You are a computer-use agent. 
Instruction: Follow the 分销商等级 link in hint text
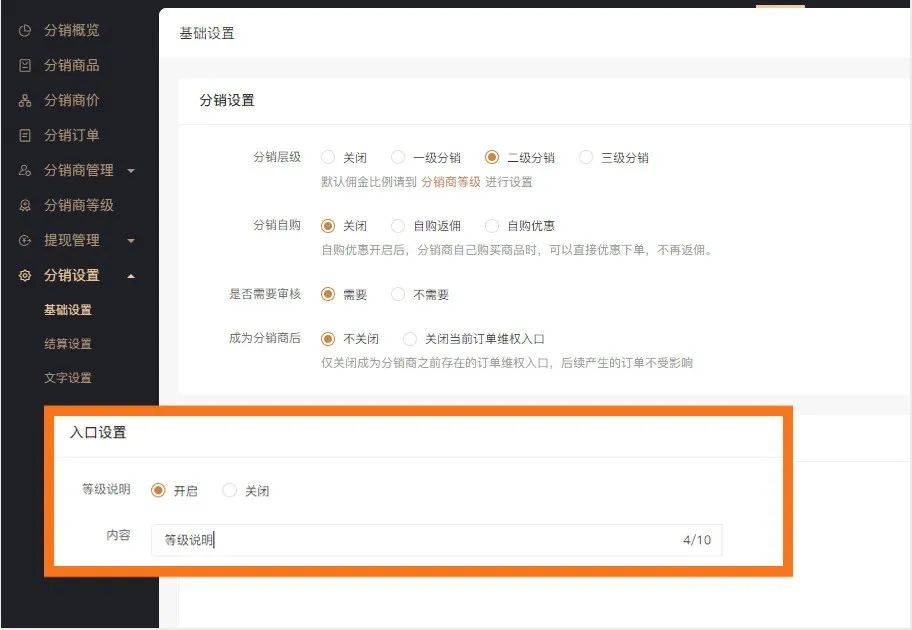(451, 182)
